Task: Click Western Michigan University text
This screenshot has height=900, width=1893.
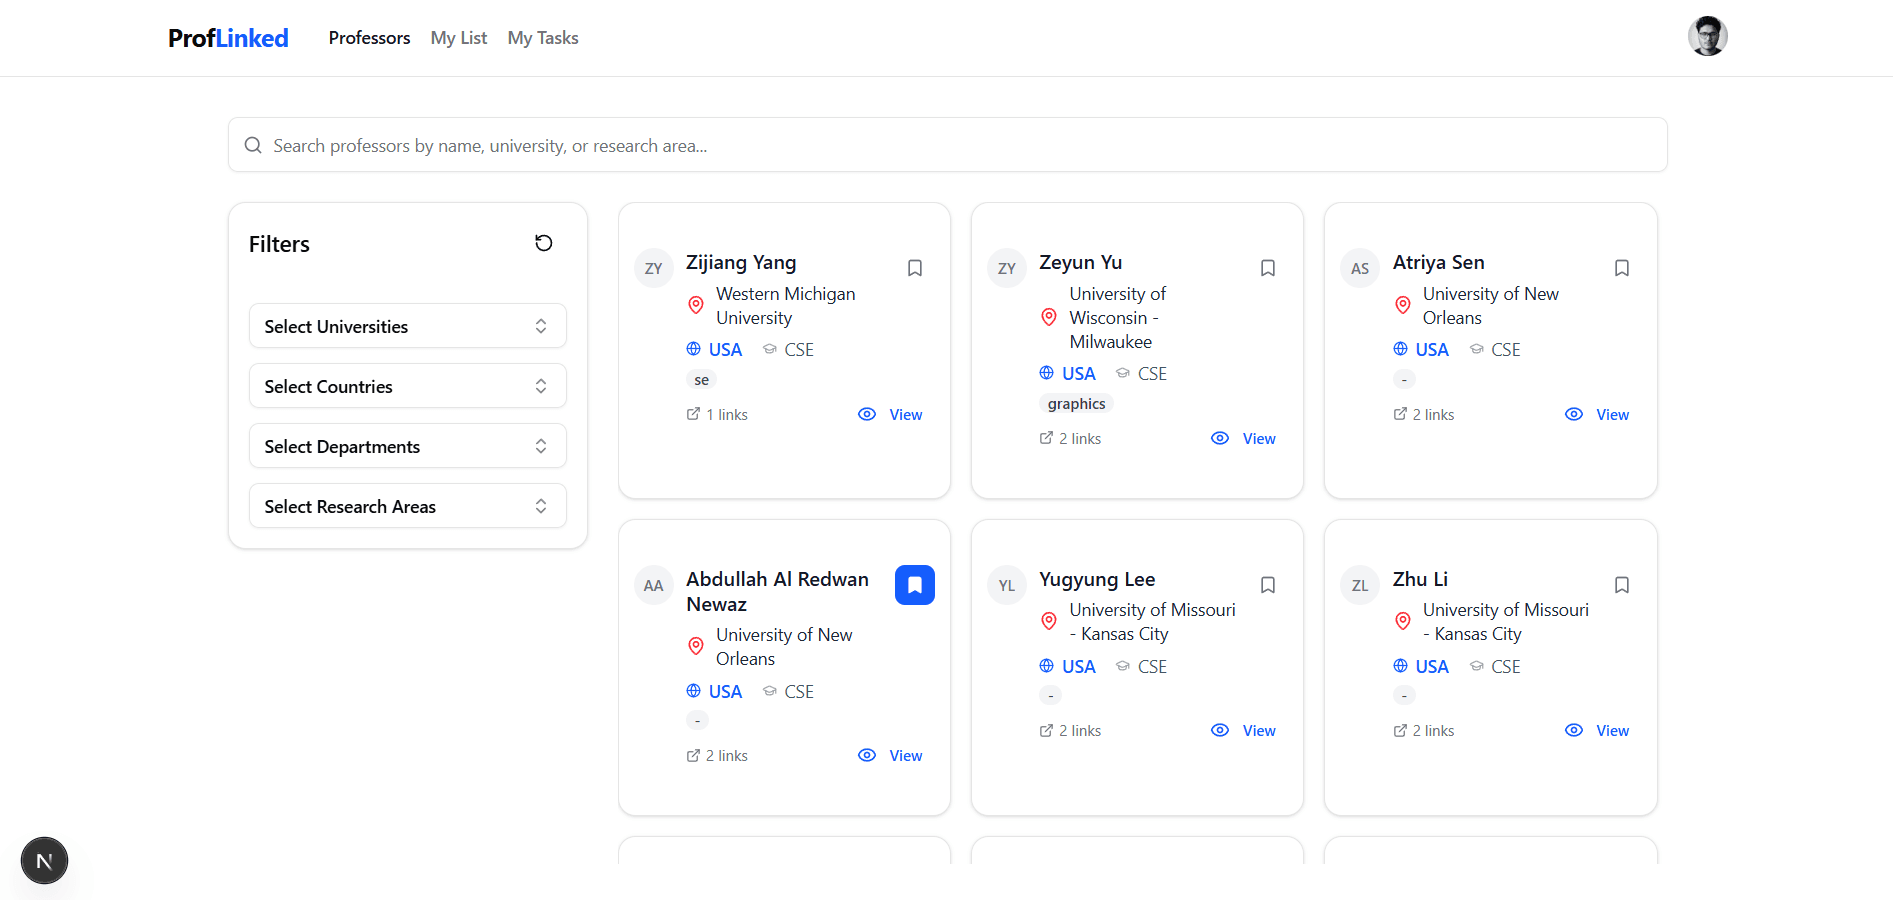Action: pyautogui.click(x=786, y=305)
